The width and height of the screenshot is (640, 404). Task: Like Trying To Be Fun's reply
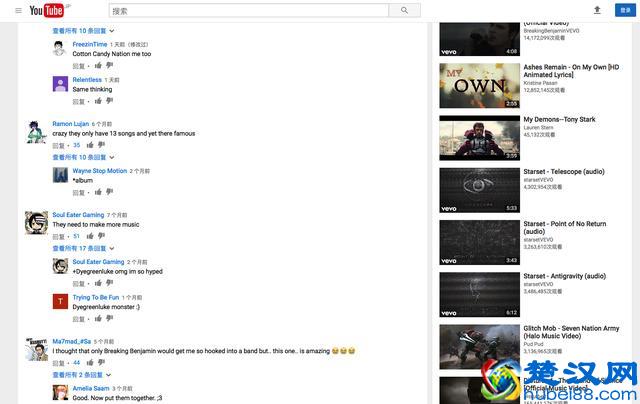pos(98,318)
